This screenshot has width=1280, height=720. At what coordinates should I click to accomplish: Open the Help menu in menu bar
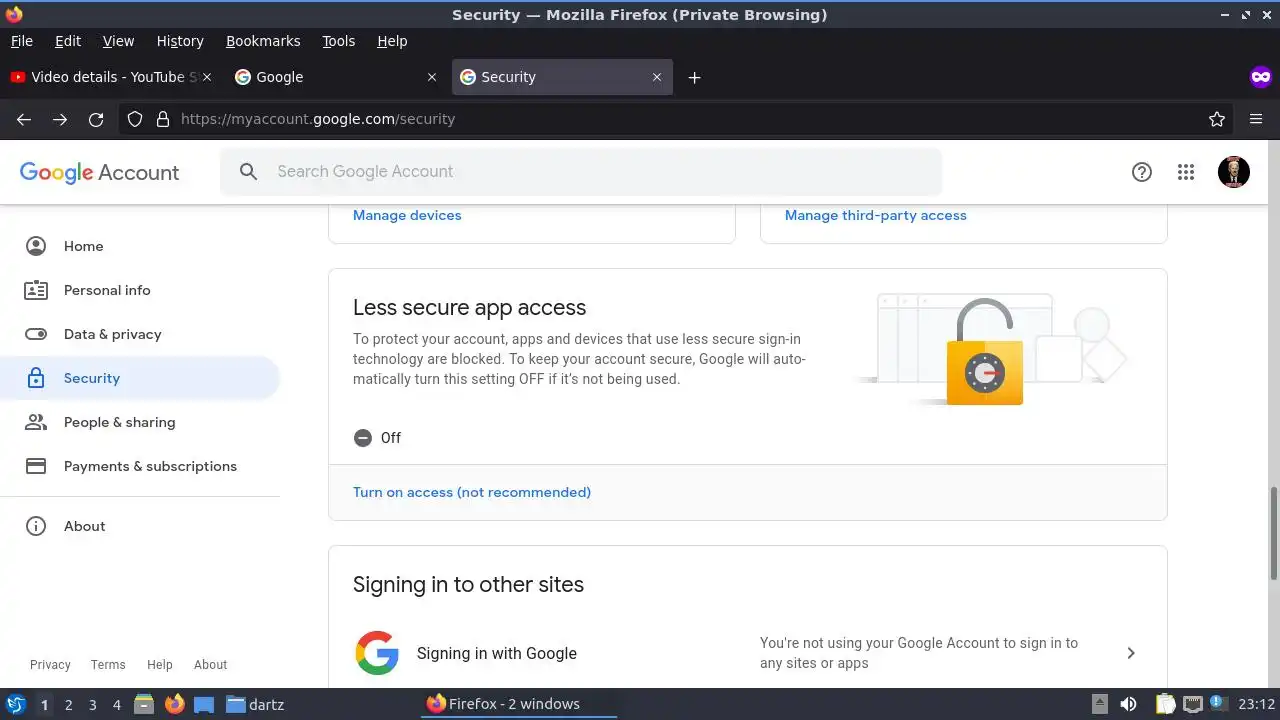[x=392, y=41]
